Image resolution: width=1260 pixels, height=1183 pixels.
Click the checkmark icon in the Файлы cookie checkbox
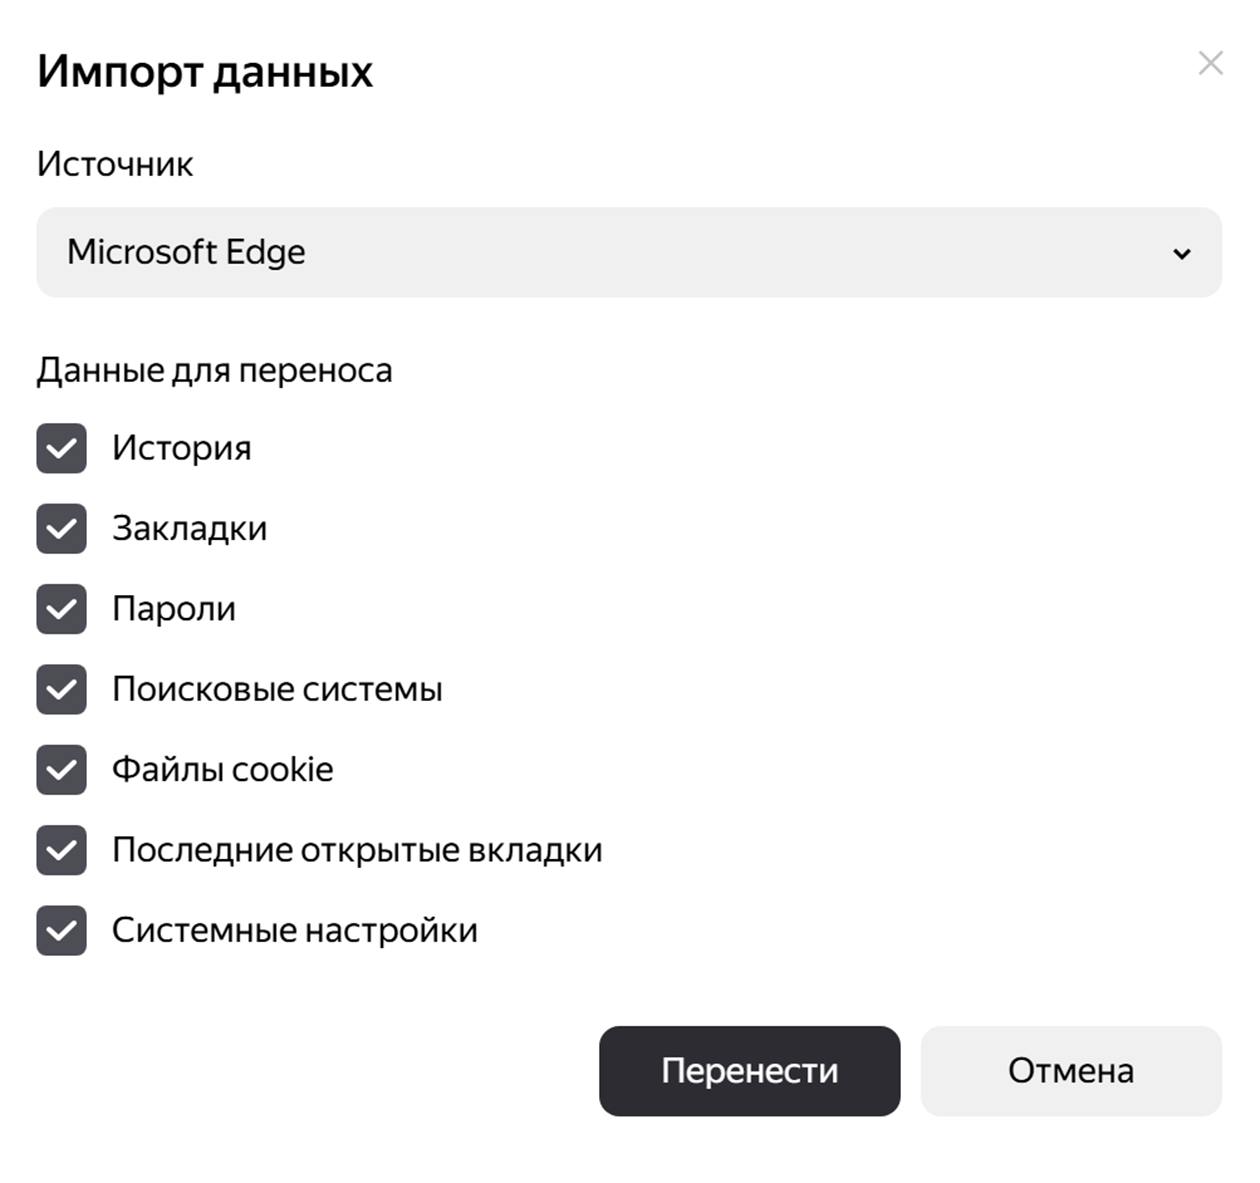click(62, 770)
